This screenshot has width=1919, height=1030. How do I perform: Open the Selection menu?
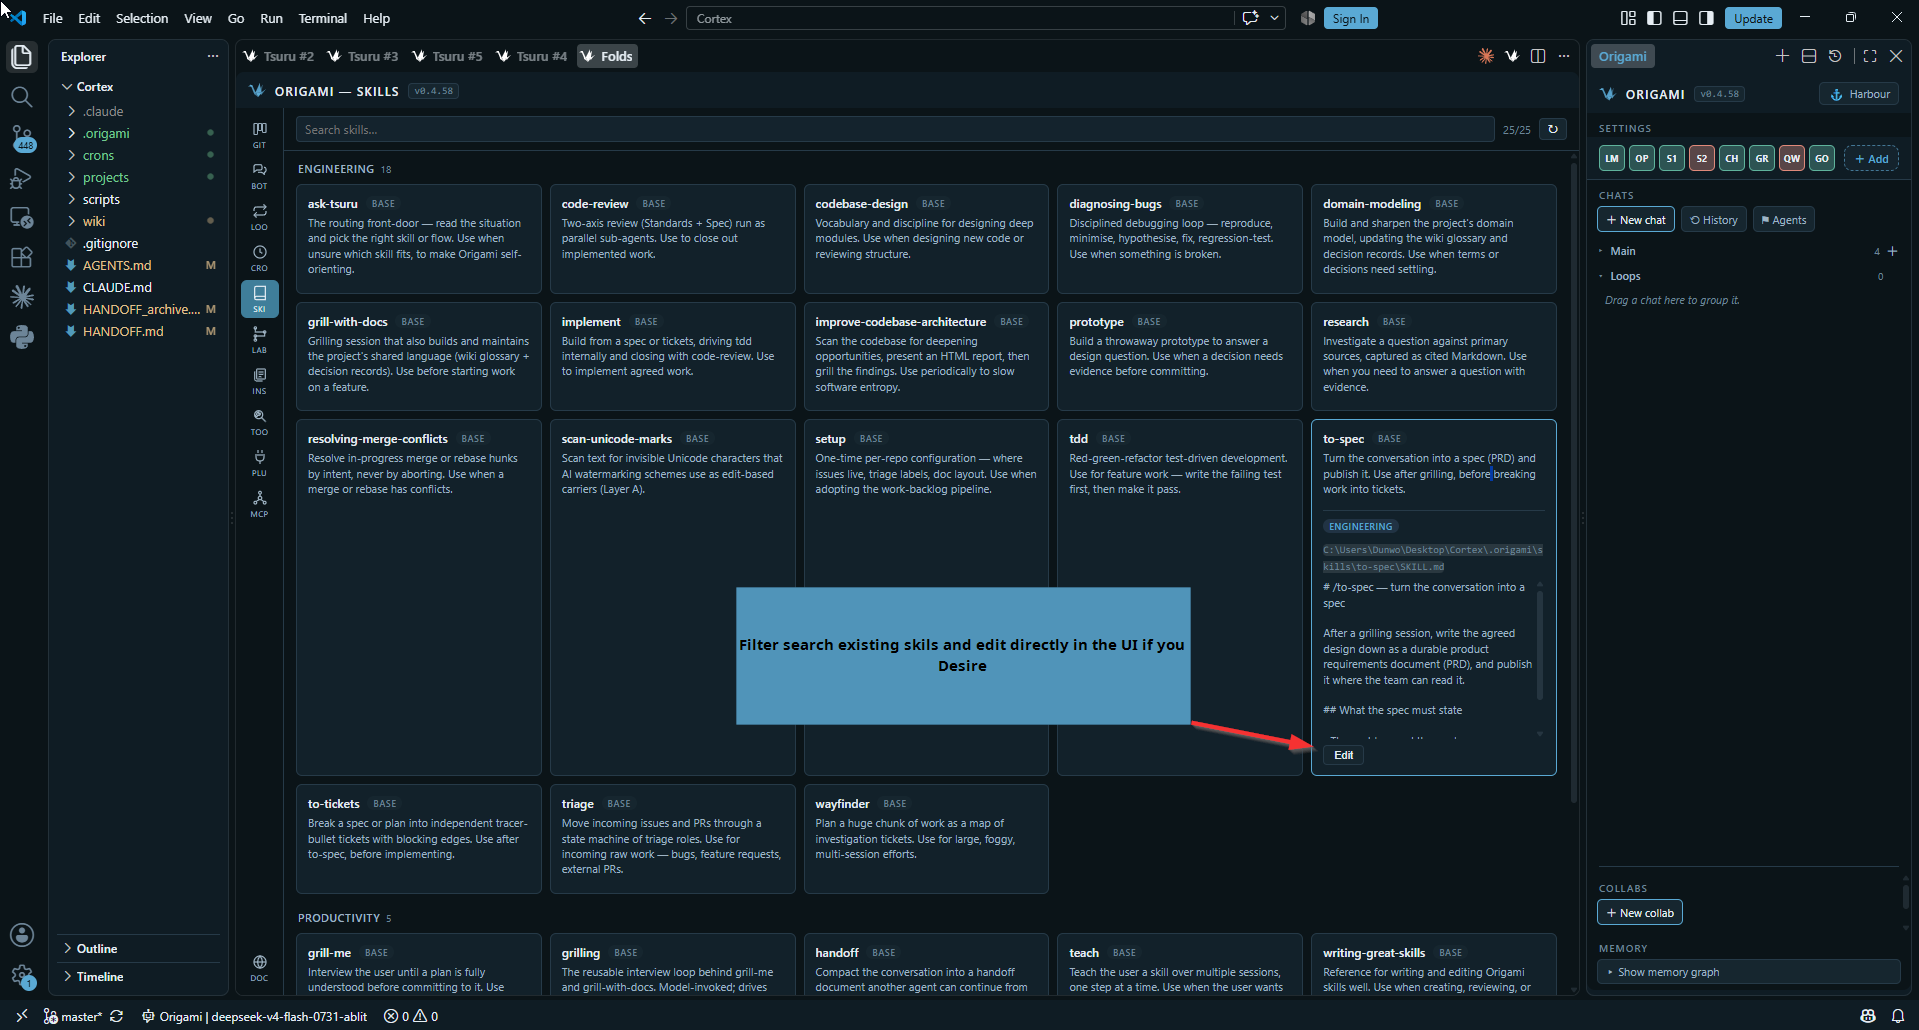click(142, 18)
